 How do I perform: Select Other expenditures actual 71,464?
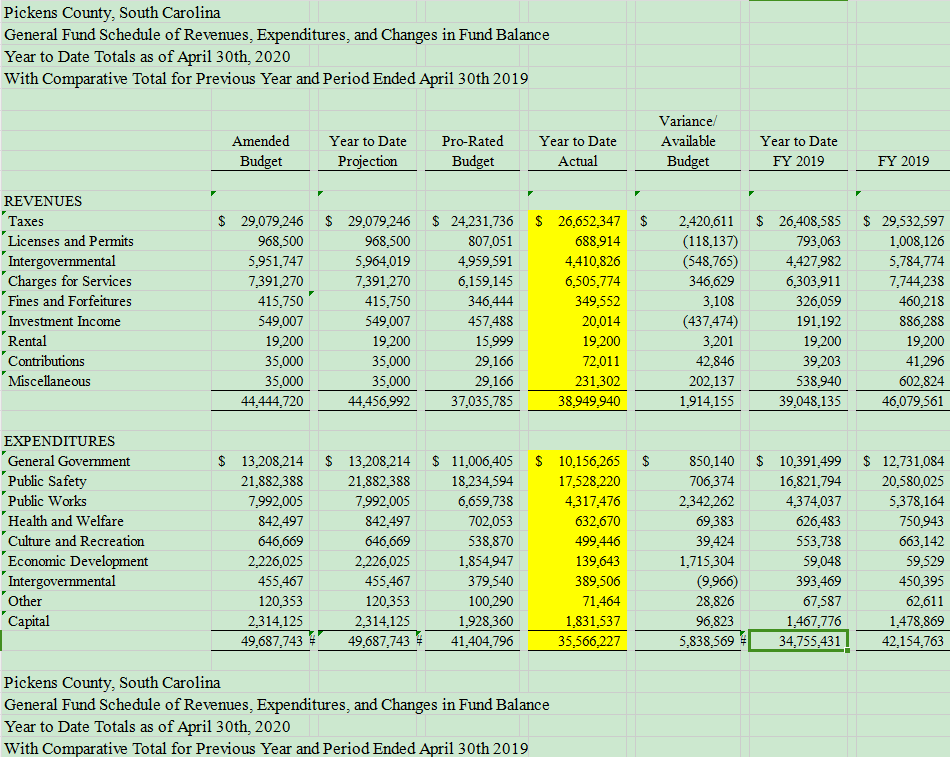(x=601, y=601)
